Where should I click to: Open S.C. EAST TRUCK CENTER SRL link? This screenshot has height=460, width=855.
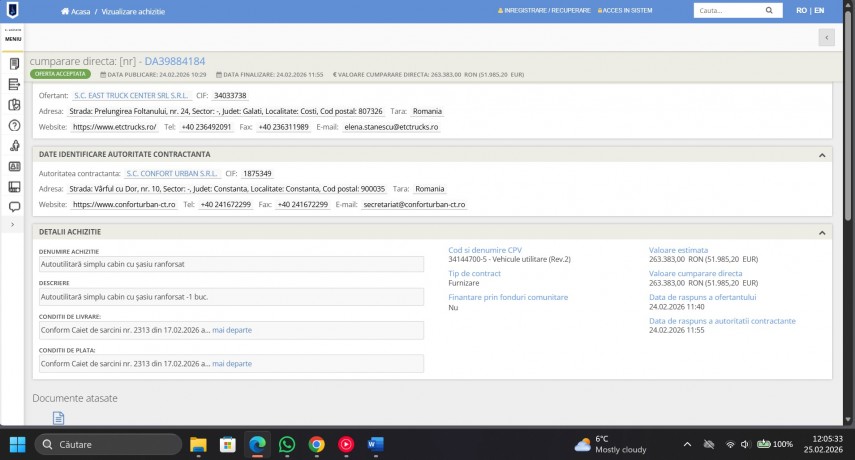(130, 95)
